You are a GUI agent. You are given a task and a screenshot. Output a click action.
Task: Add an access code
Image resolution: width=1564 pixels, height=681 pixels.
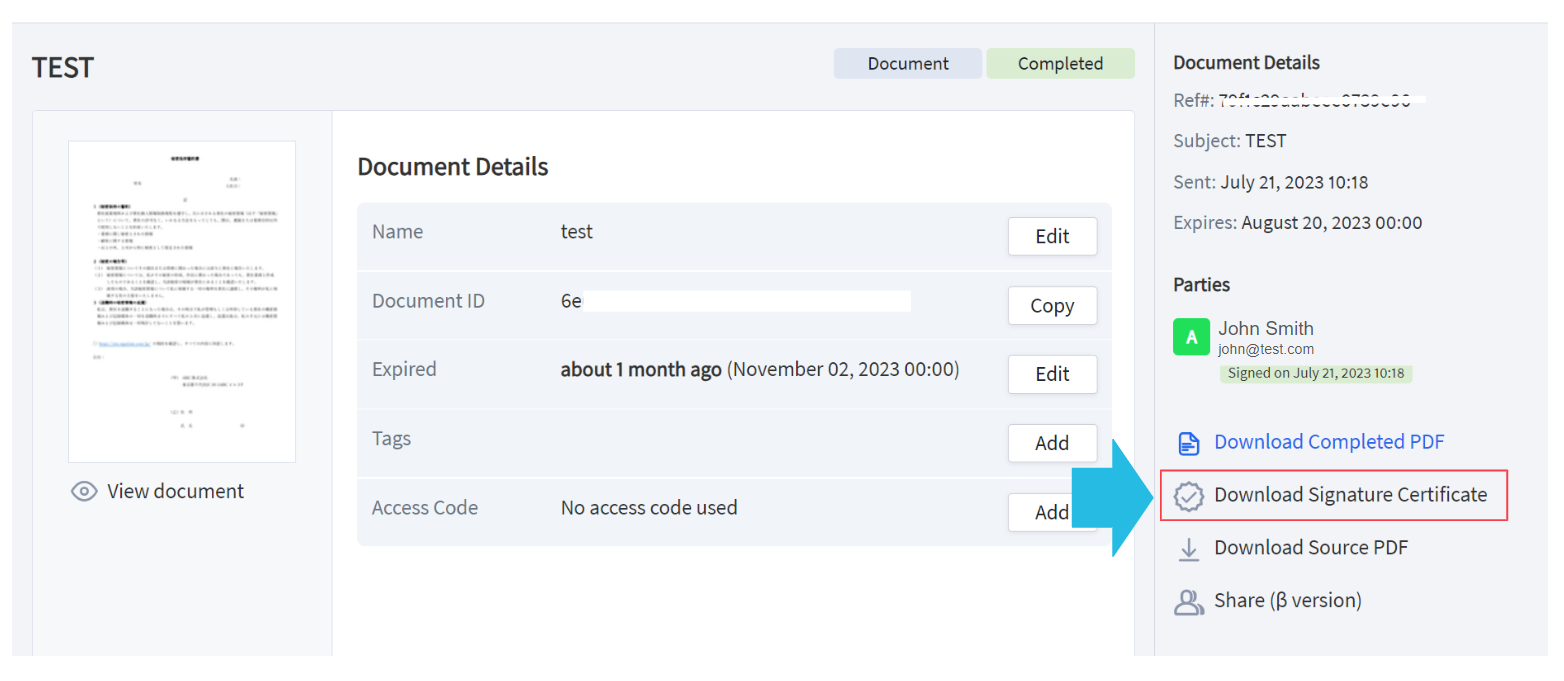pos(1052,511)
